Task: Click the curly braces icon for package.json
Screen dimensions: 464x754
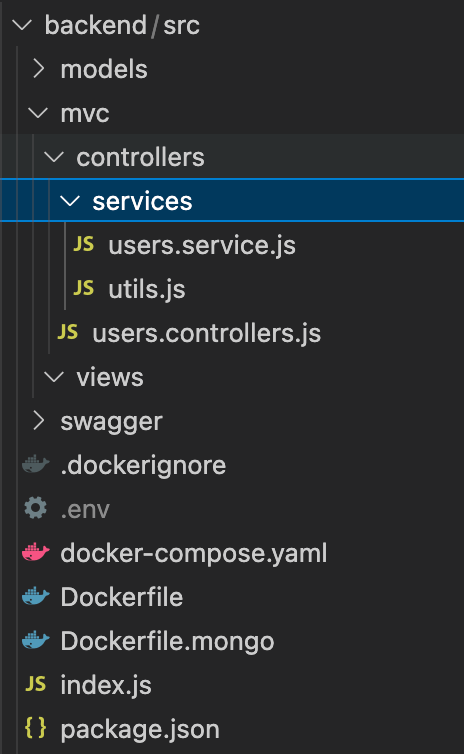Action: pyautogui.click(x=36, y=728)
